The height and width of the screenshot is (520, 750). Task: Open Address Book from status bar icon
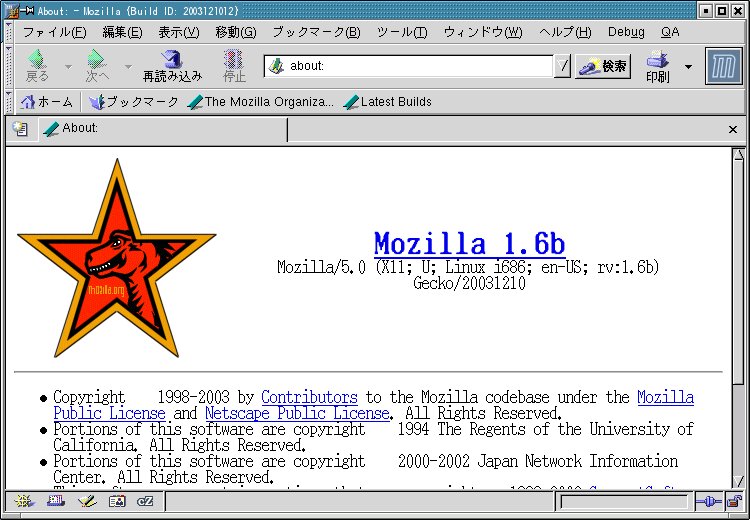[x=117, y=501]
